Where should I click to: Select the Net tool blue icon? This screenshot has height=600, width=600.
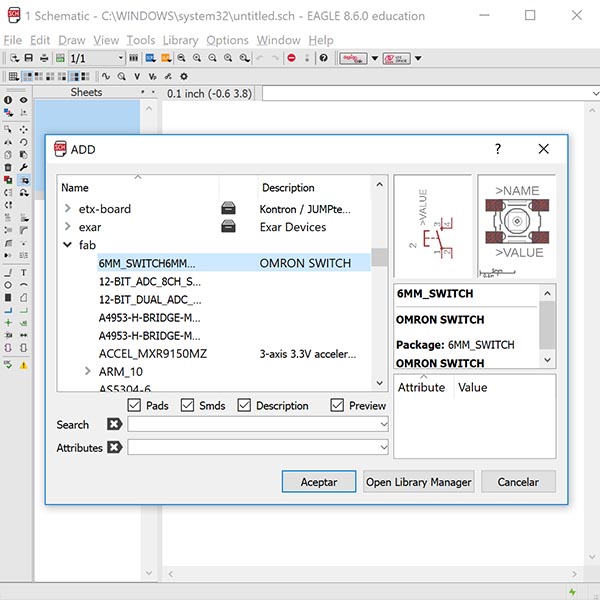(8, 310)
